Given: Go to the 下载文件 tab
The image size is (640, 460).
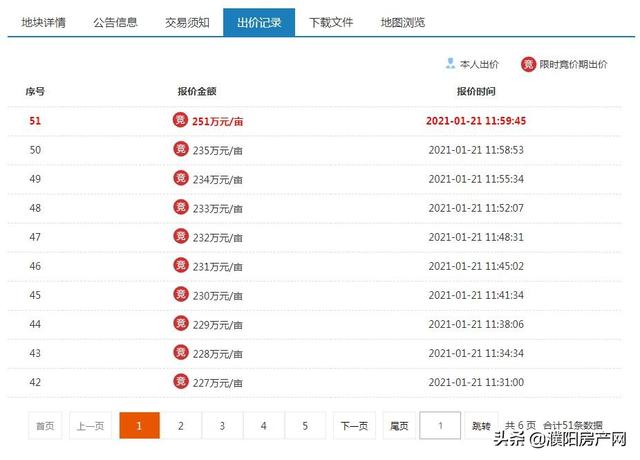Looking at the screenshot, I should [x=331, y=22].
